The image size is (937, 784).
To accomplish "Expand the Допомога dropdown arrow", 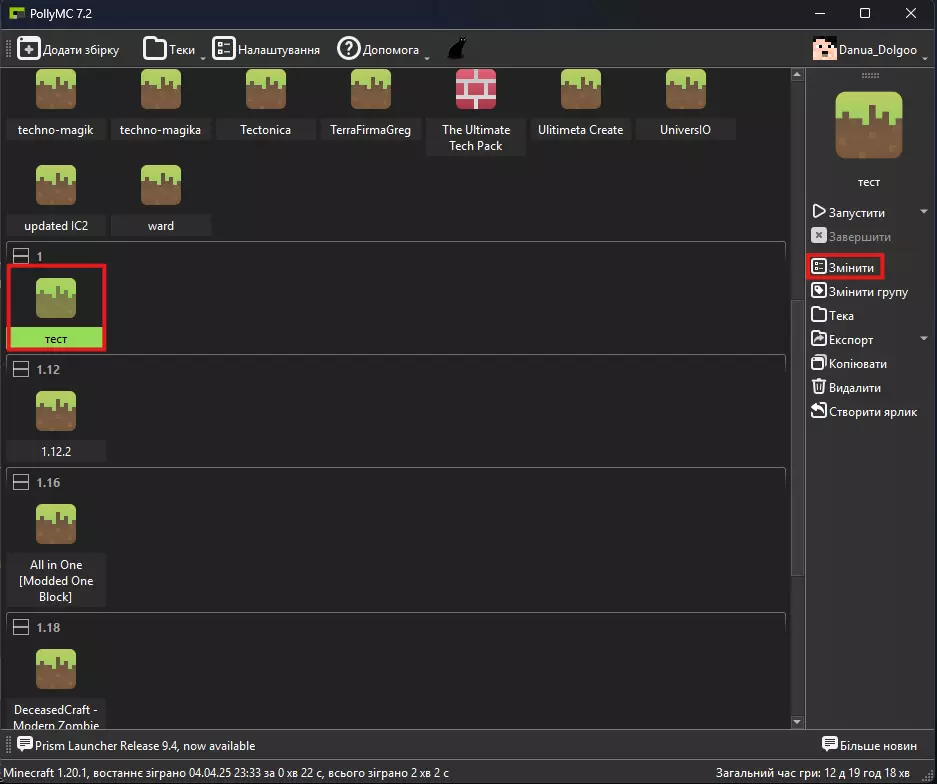I will (x=427, y=58).
